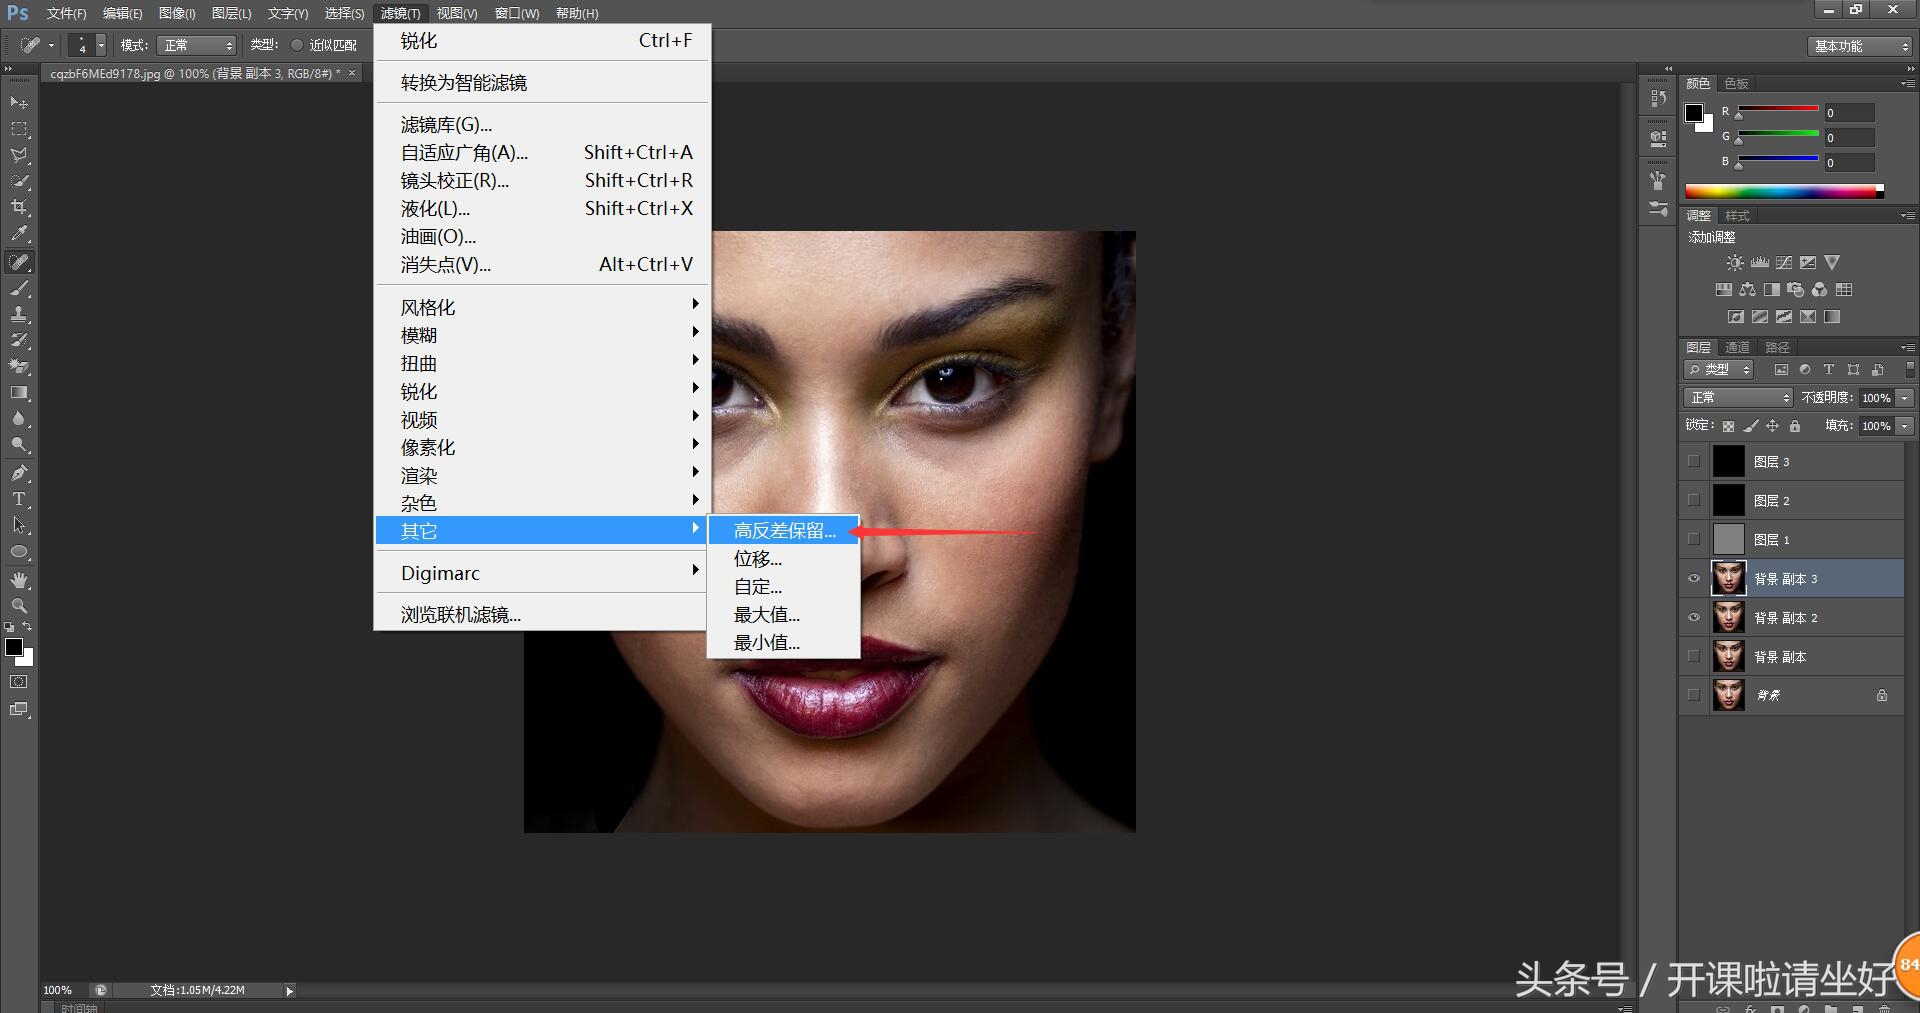The width and height of the screenshot is (1920, 1013).
Task: Select the Crop tool
Action: click(19, 207)
